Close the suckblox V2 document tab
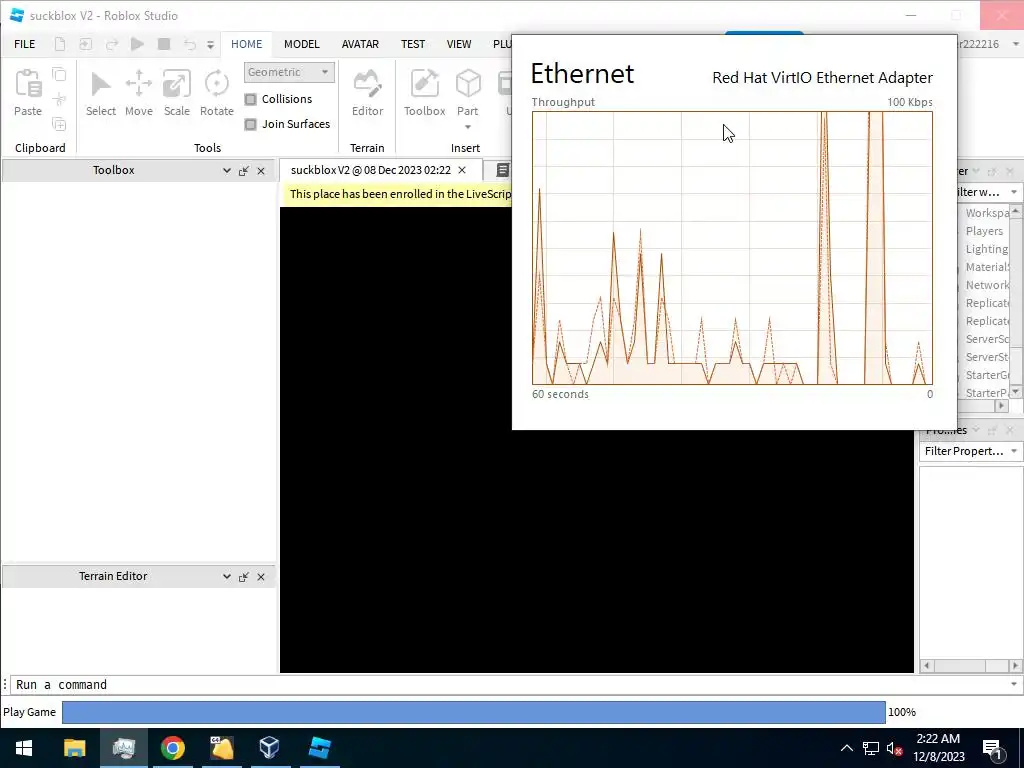Image resolution: width=1024 pixels, height=768 pixels. click(x=462, y=170)
